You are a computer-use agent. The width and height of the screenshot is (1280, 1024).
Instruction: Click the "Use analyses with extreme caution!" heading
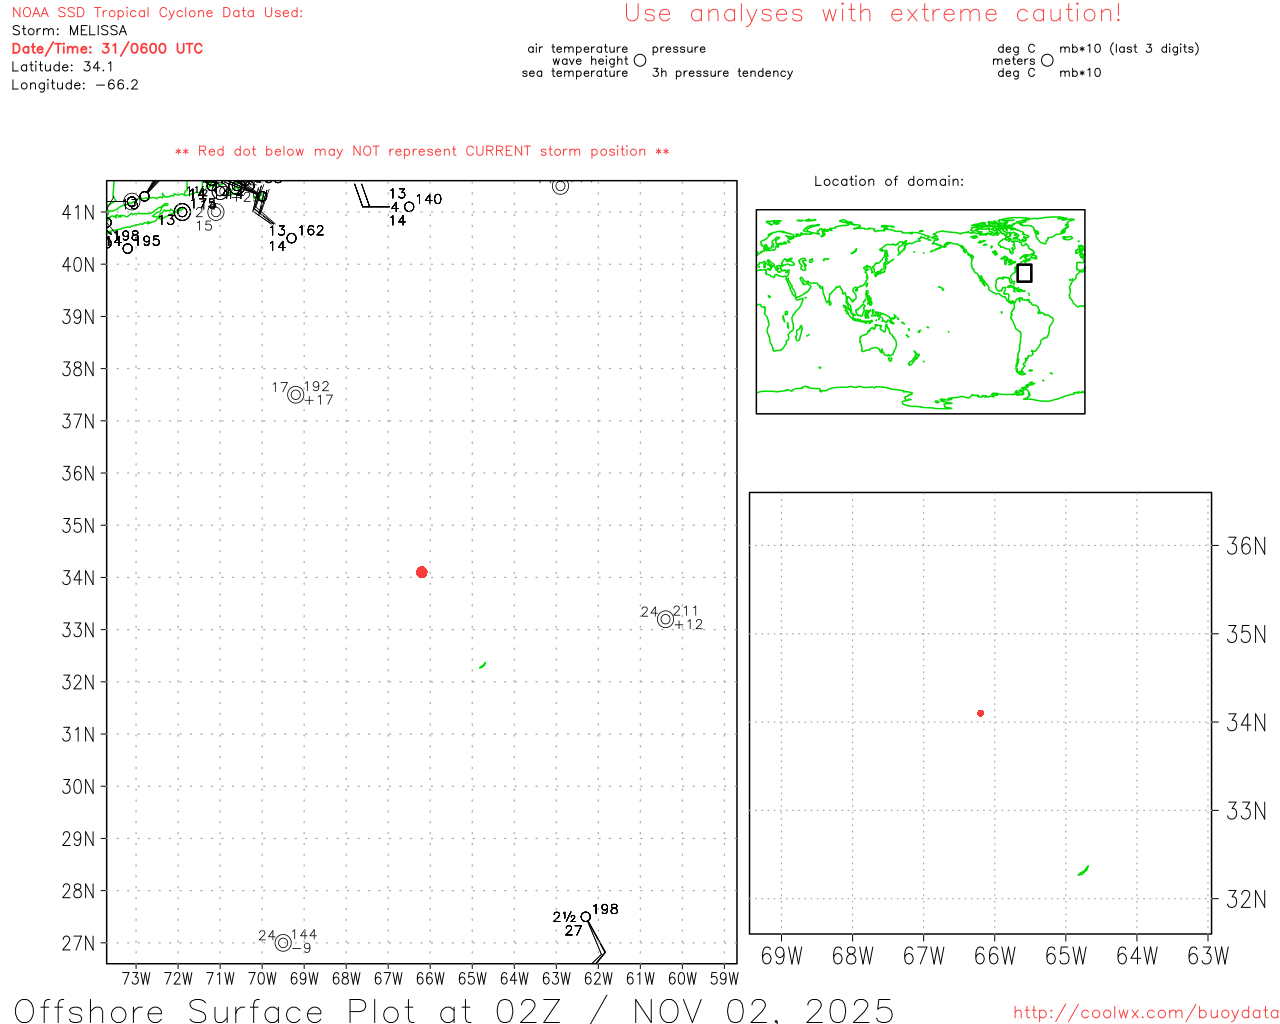click(x=872, y=14)
